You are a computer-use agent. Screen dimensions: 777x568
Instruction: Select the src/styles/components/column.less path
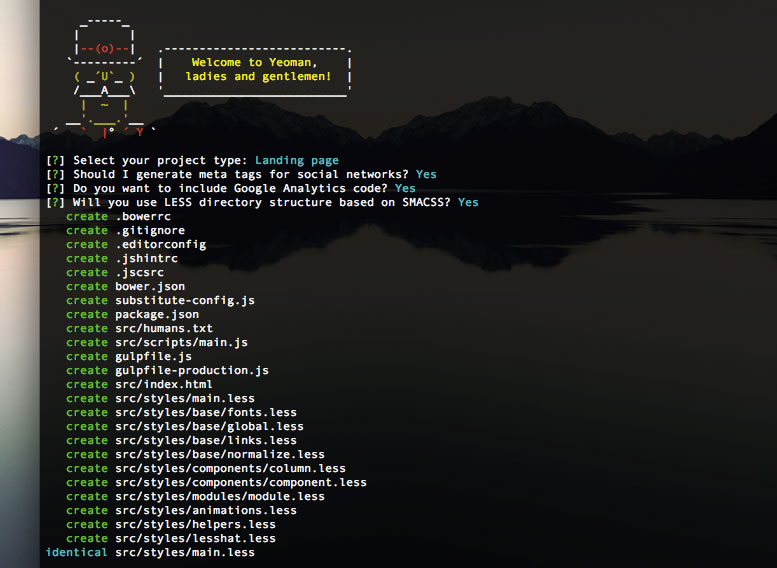pyautogui.click(x=230, y=468)
